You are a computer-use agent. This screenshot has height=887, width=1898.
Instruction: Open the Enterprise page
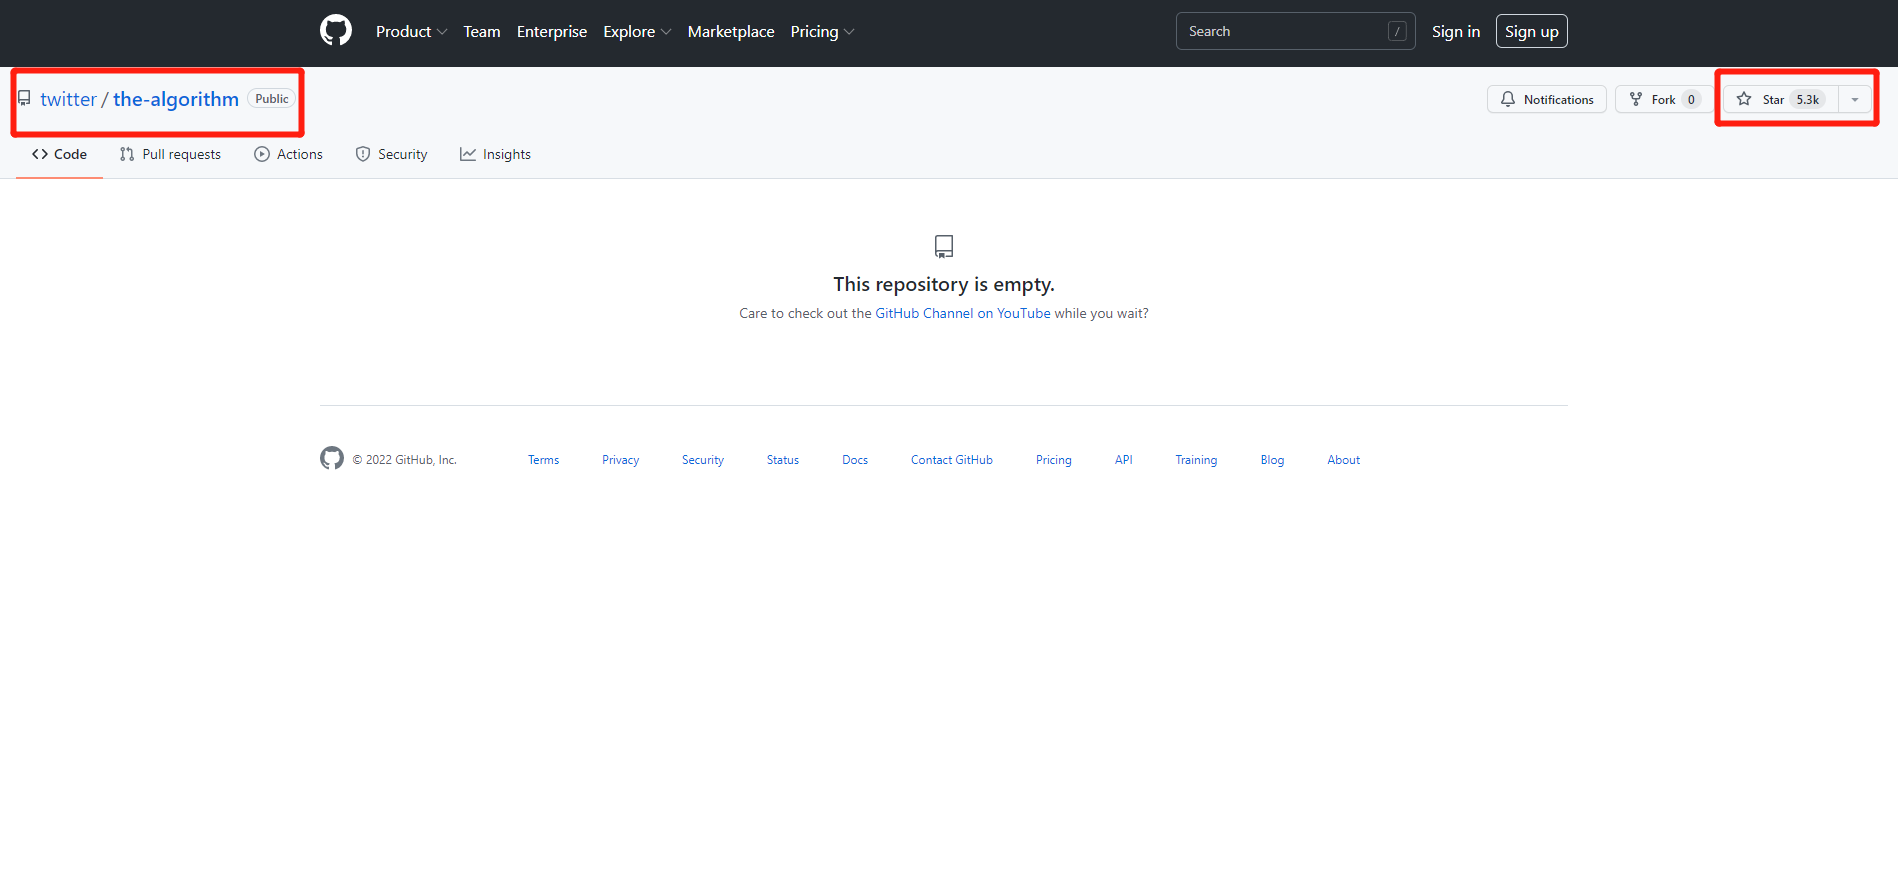pos(552,32)
